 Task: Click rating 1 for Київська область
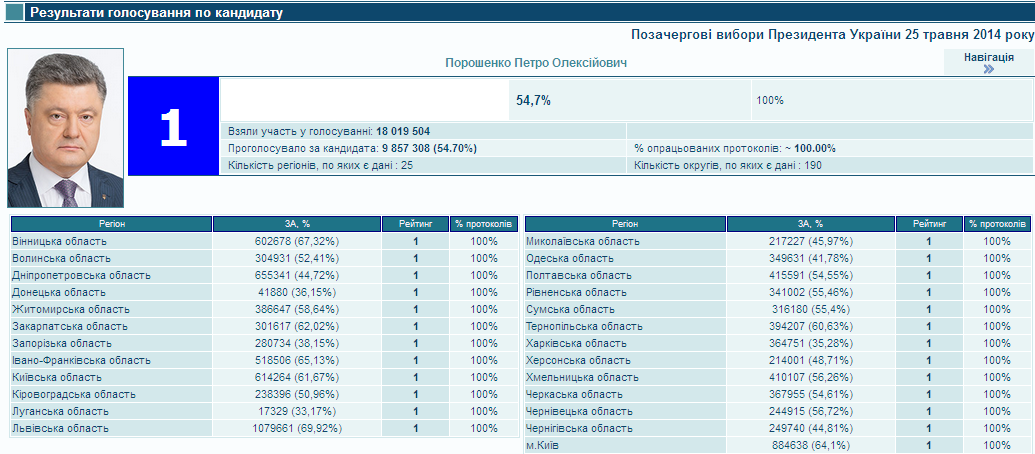tap(415, 377)
